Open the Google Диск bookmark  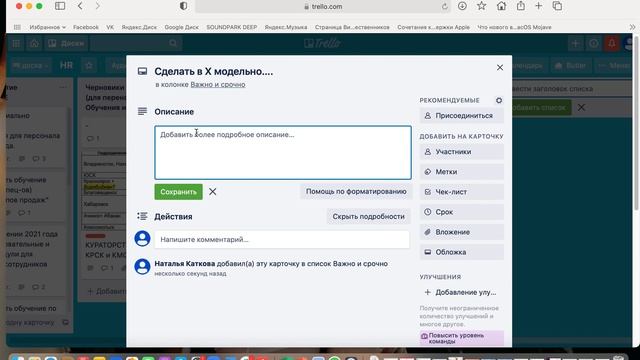pos(182,27)
